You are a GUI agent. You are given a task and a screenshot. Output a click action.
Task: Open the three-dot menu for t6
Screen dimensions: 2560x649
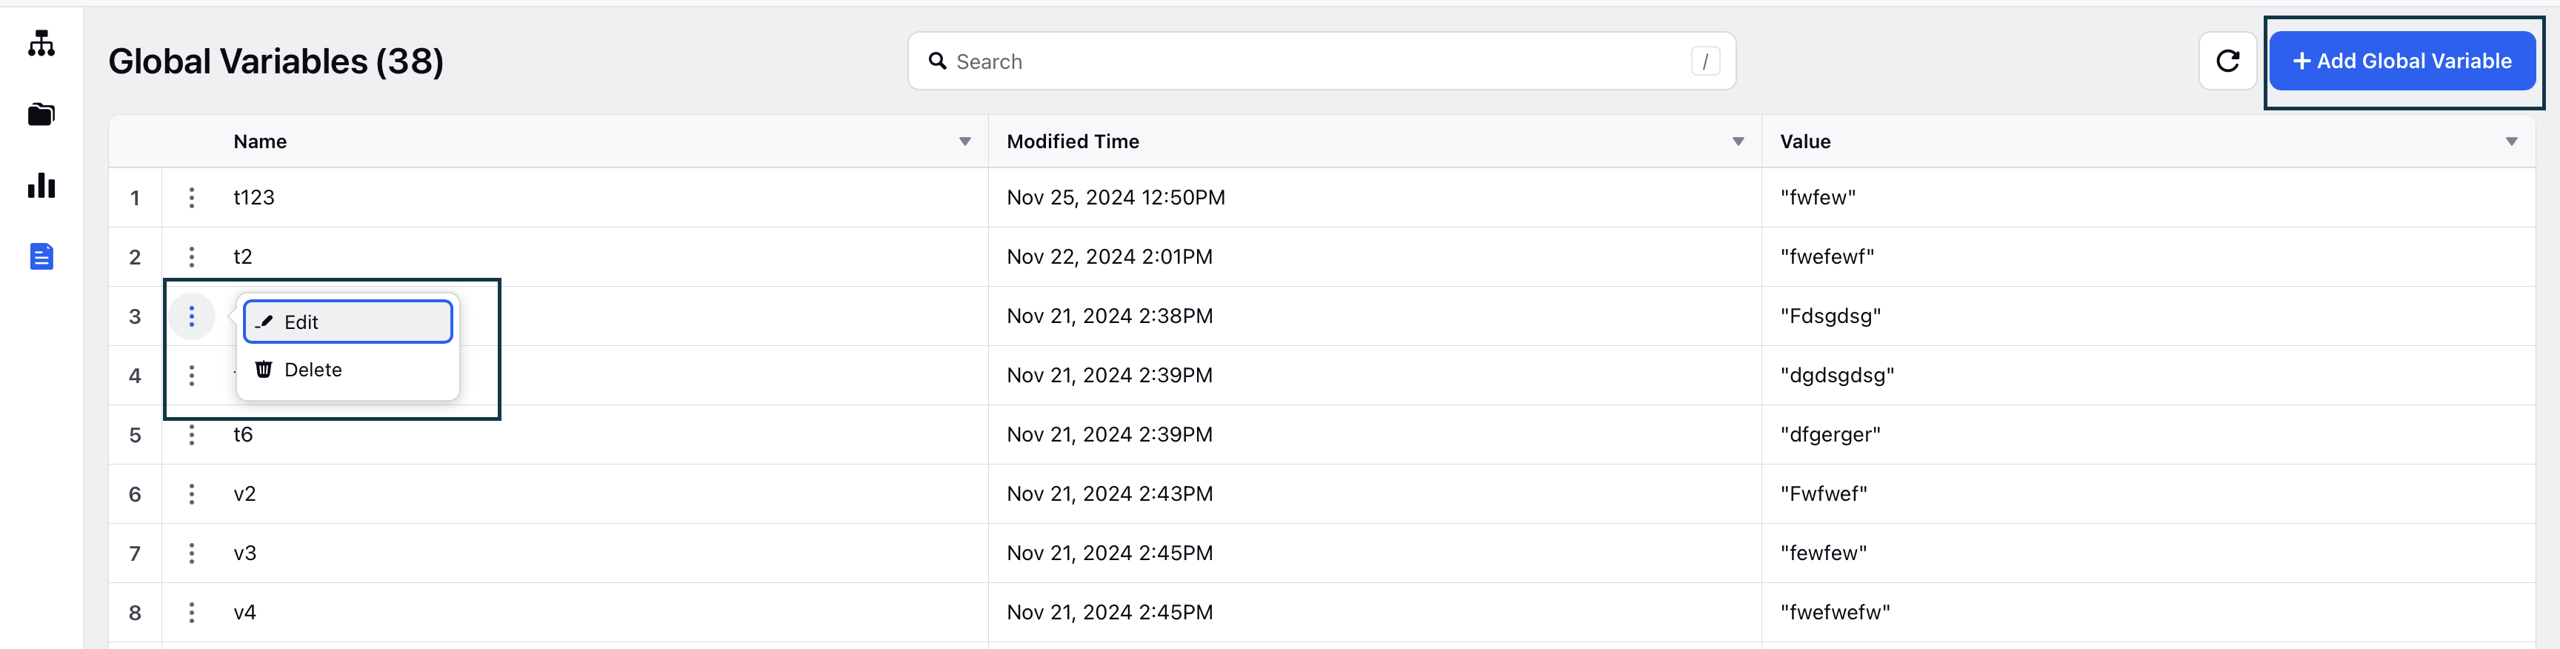coord(192,435)
